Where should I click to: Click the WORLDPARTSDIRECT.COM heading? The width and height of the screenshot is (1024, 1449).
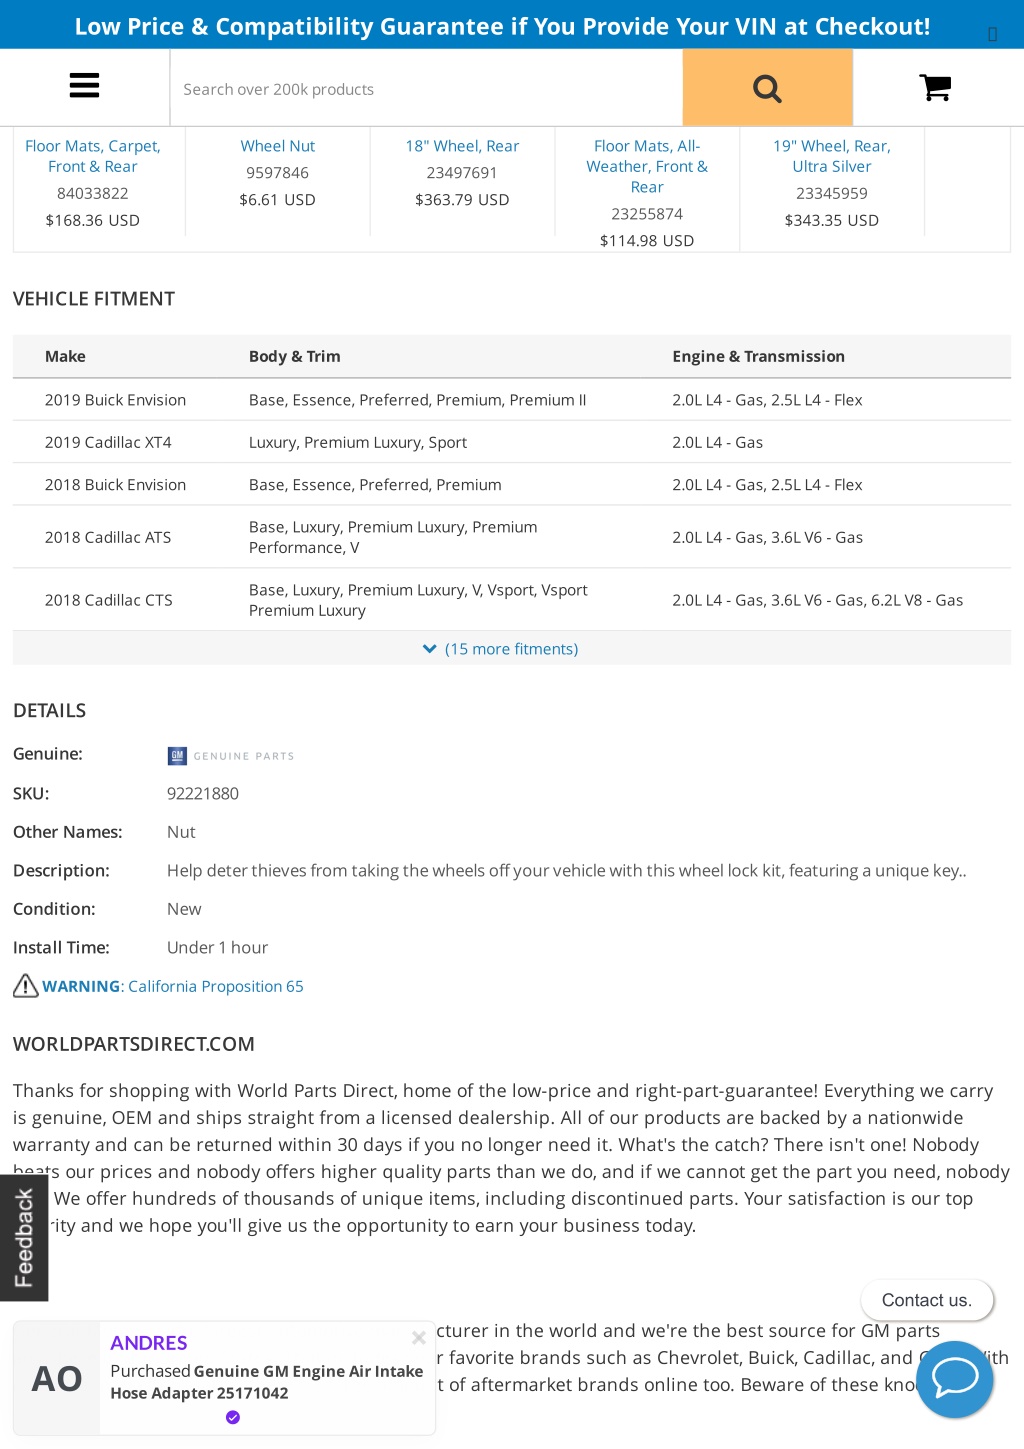pos(134,1044)
